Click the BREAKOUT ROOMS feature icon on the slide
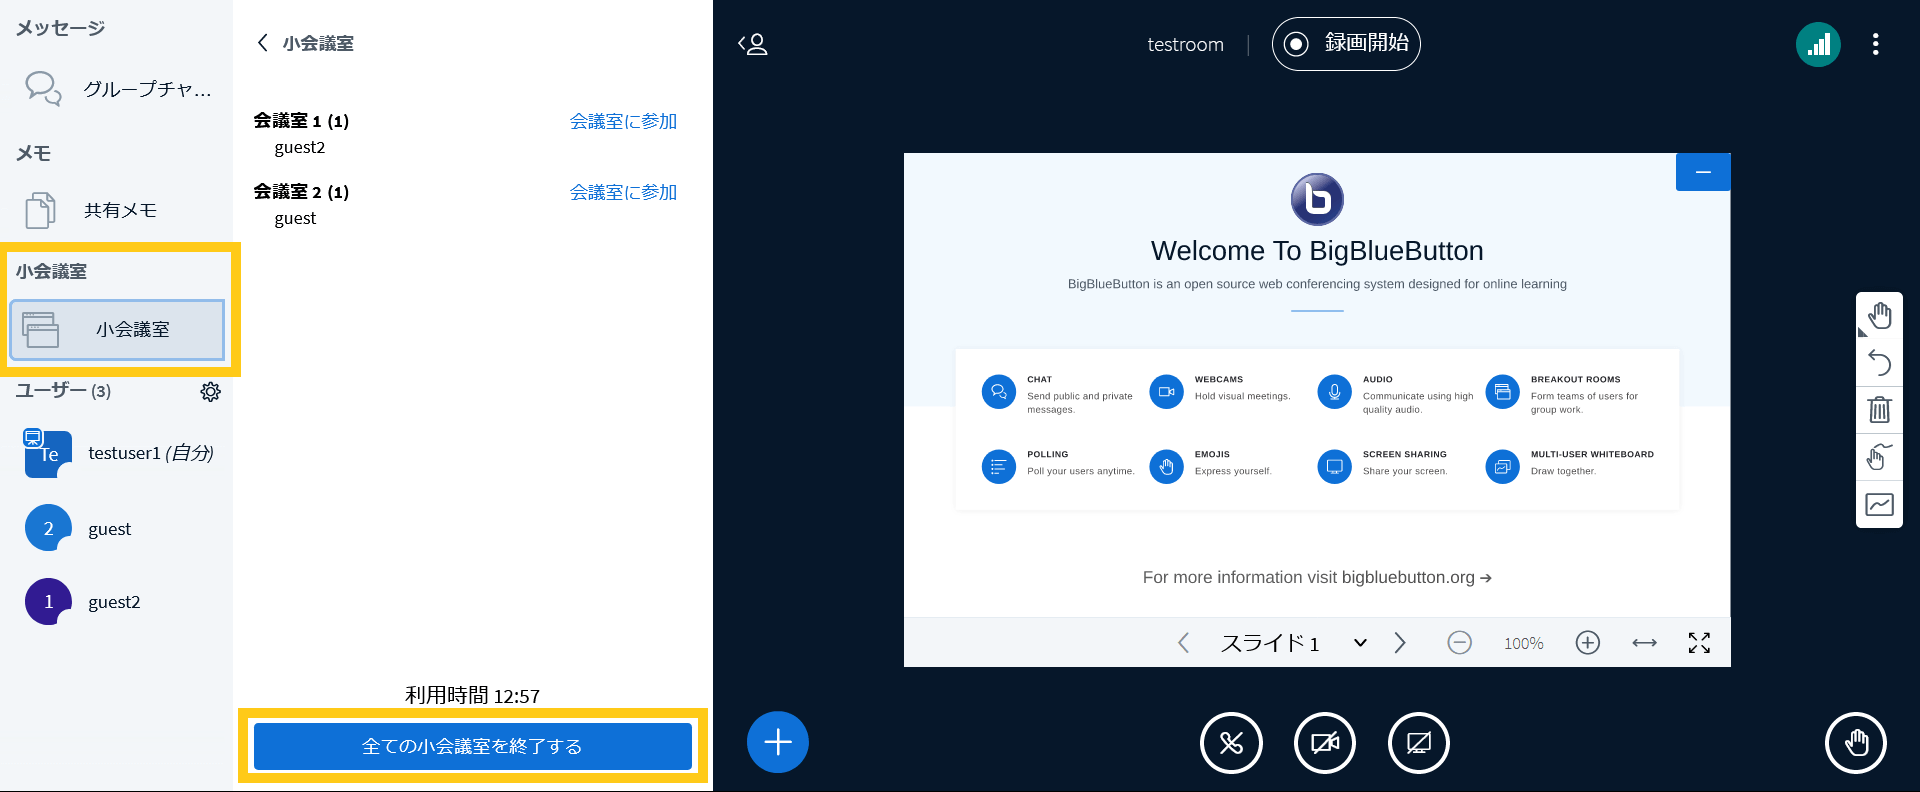Image resolution: width=1920 pixels, height=792 pixels. click(x=1502, y=392)
